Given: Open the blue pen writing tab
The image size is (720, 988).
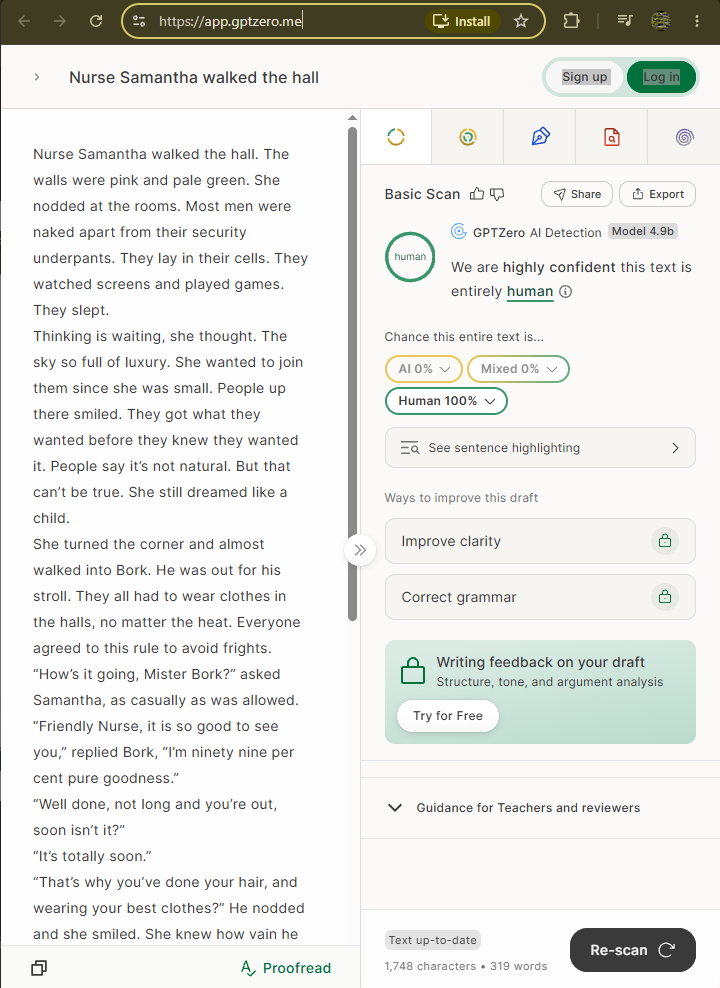Looking at the screenshot, I should click(x=540, y=137).
